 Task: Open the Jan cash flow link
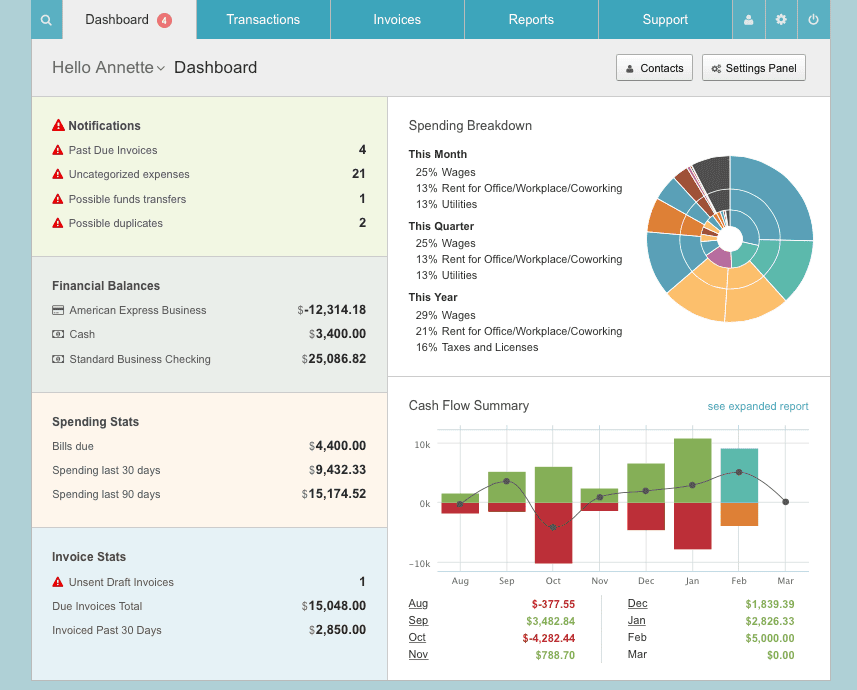(x=637, y=620)
